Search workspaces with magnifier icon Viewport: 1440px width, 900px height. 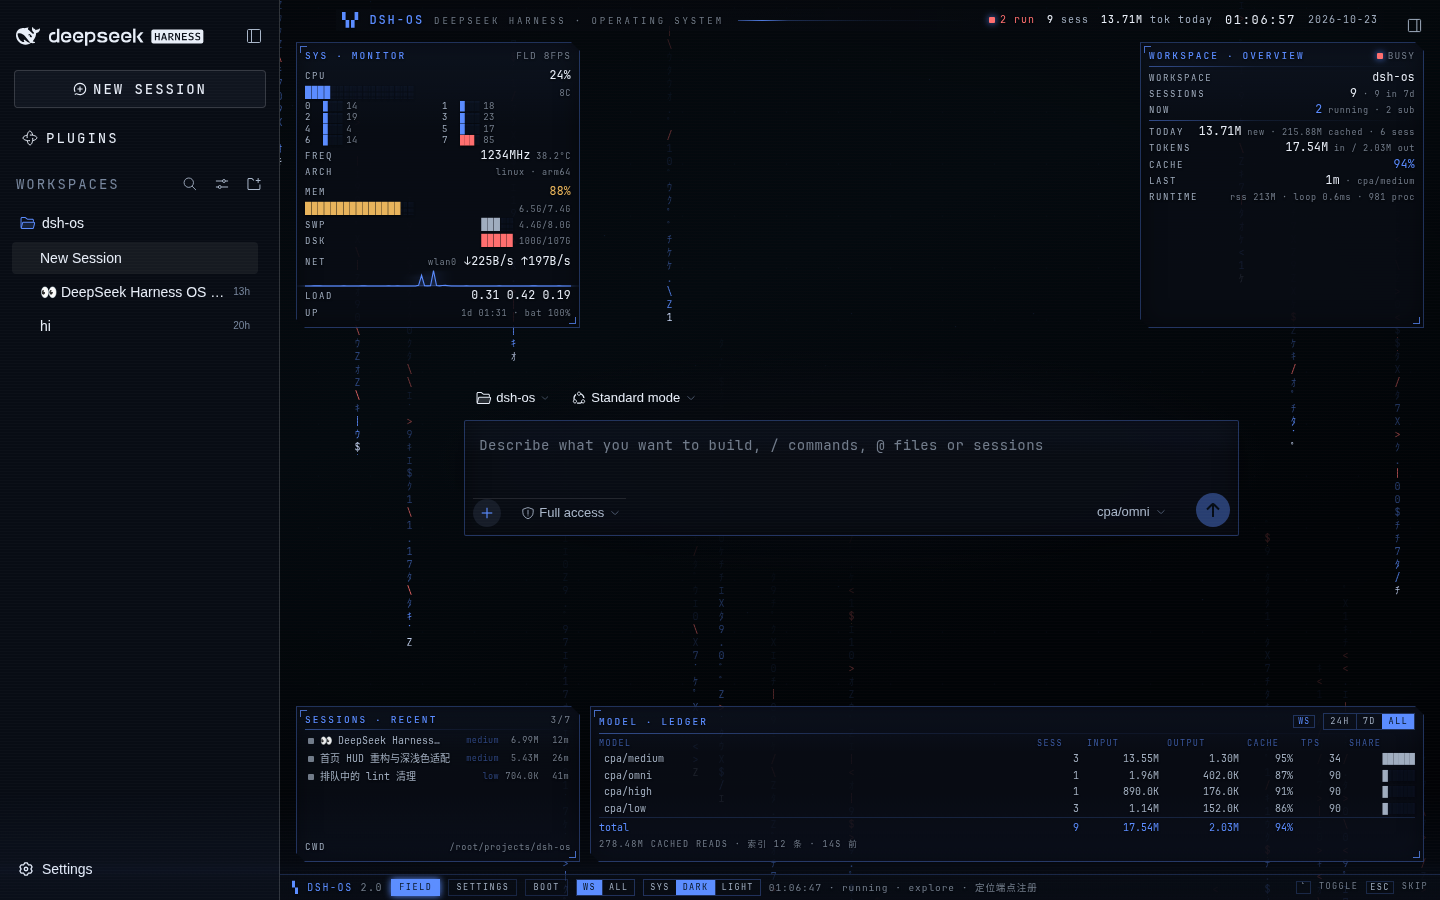pos(190,184)
